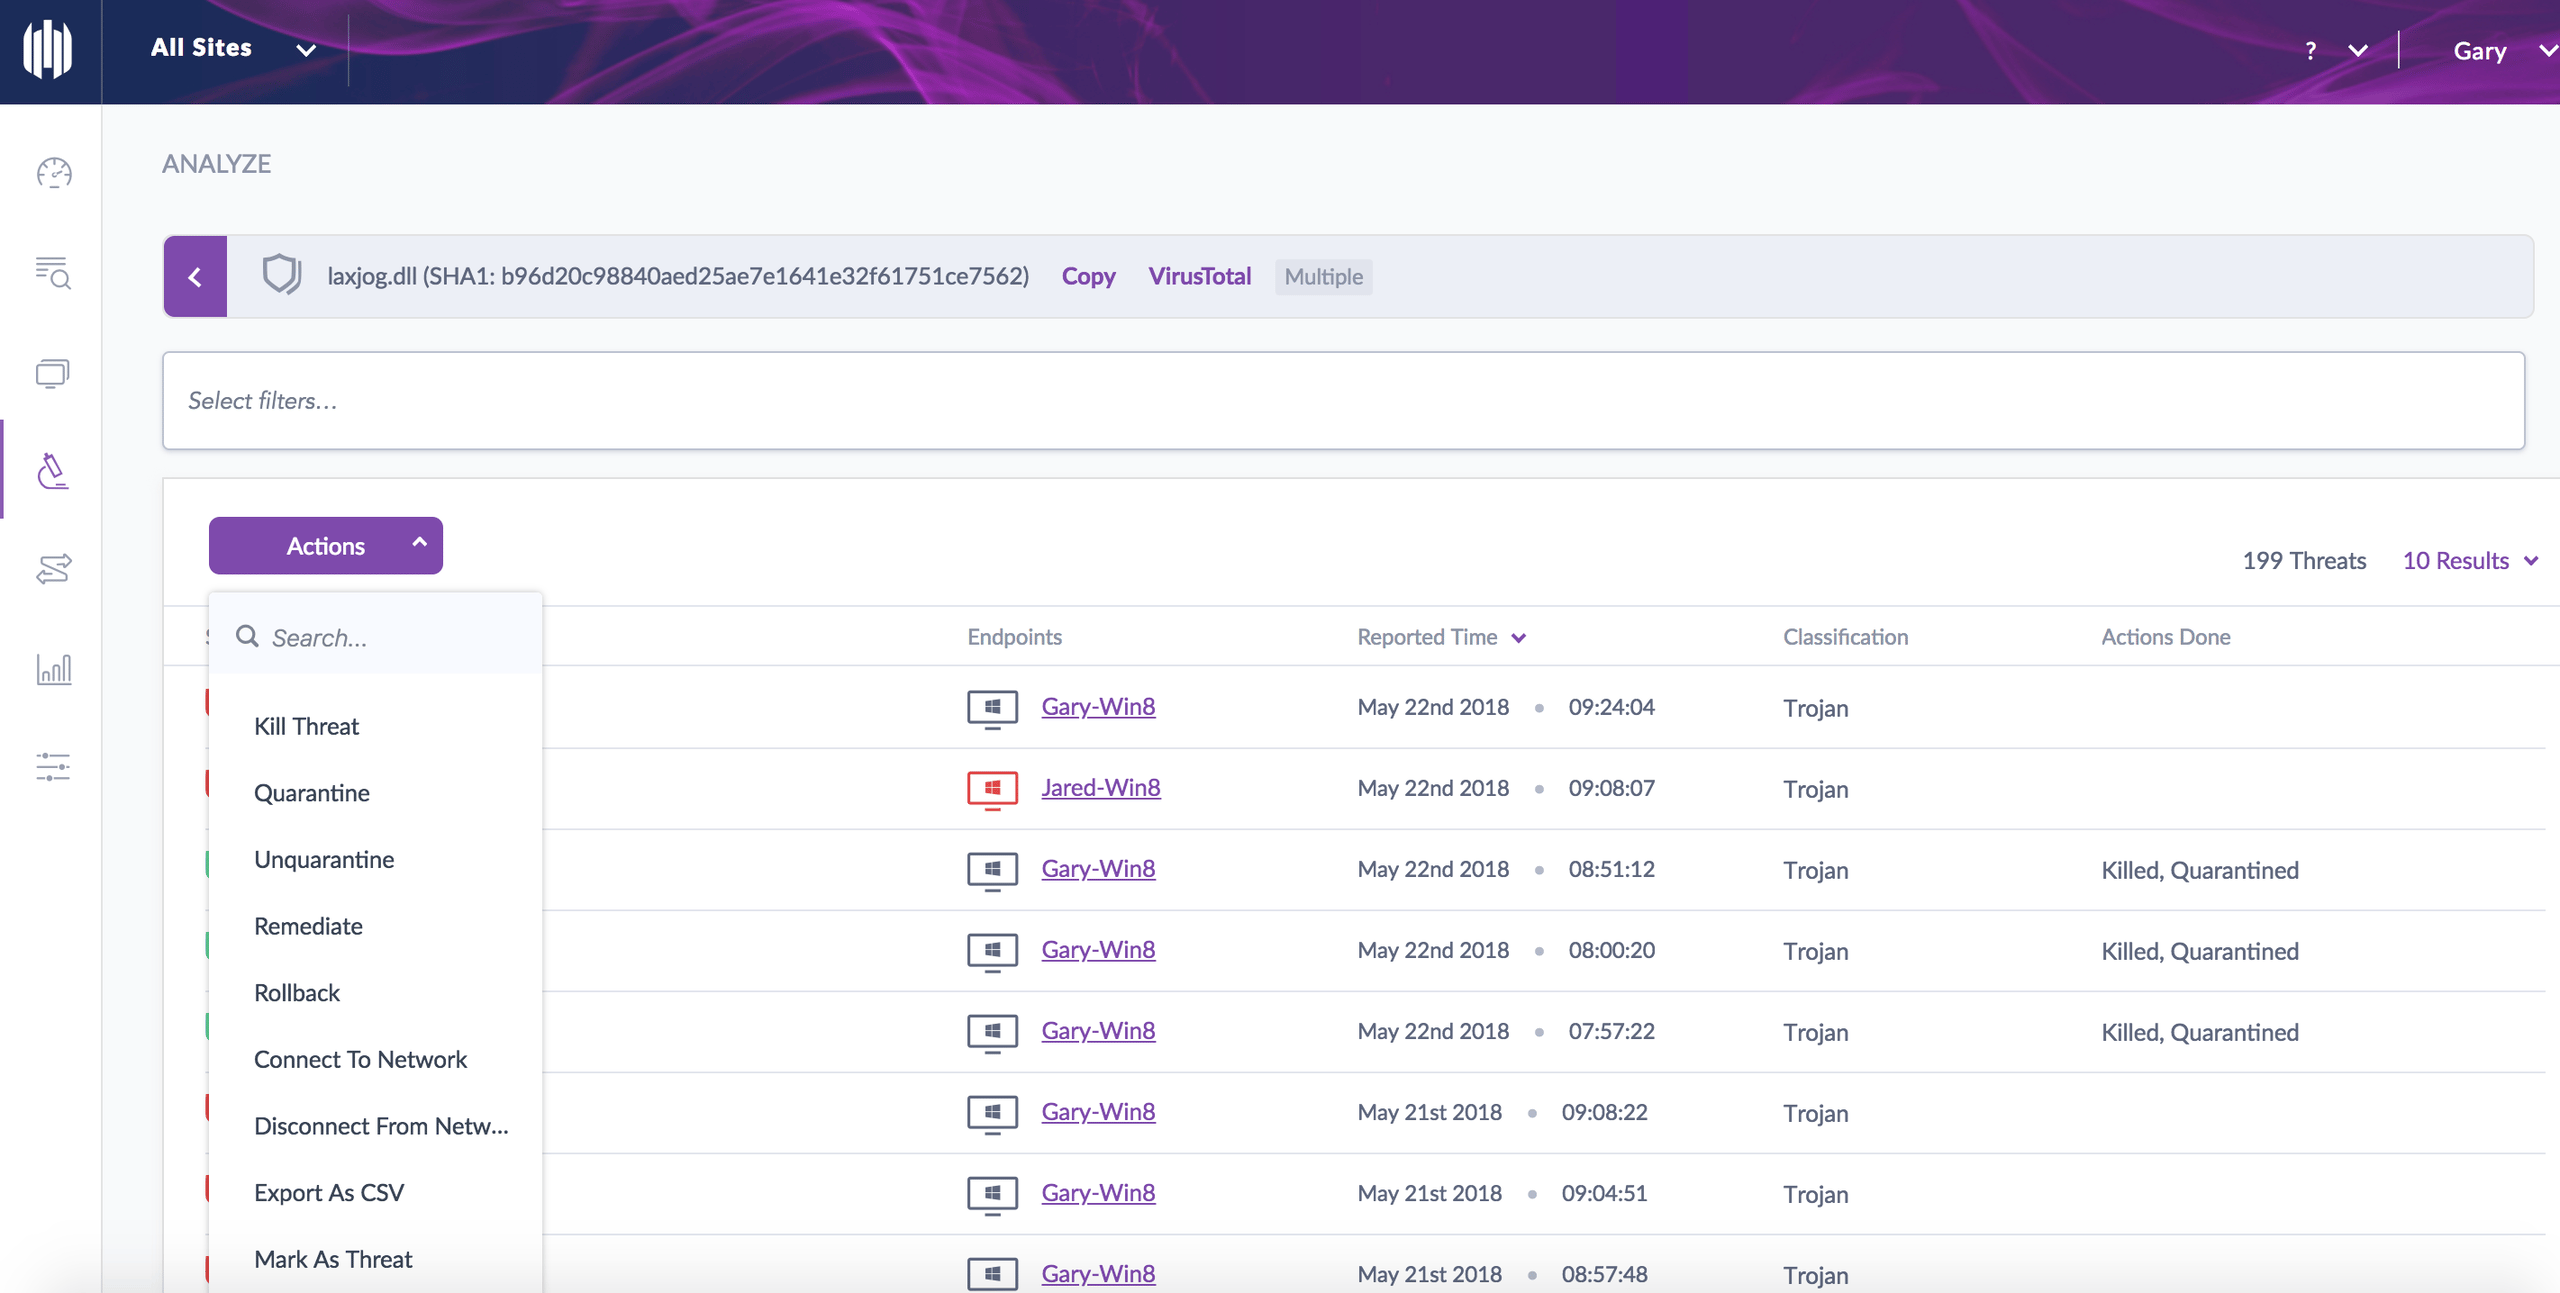Select Quarantine from Actions menu
Screen dimensions: 2560x1293
311,793
